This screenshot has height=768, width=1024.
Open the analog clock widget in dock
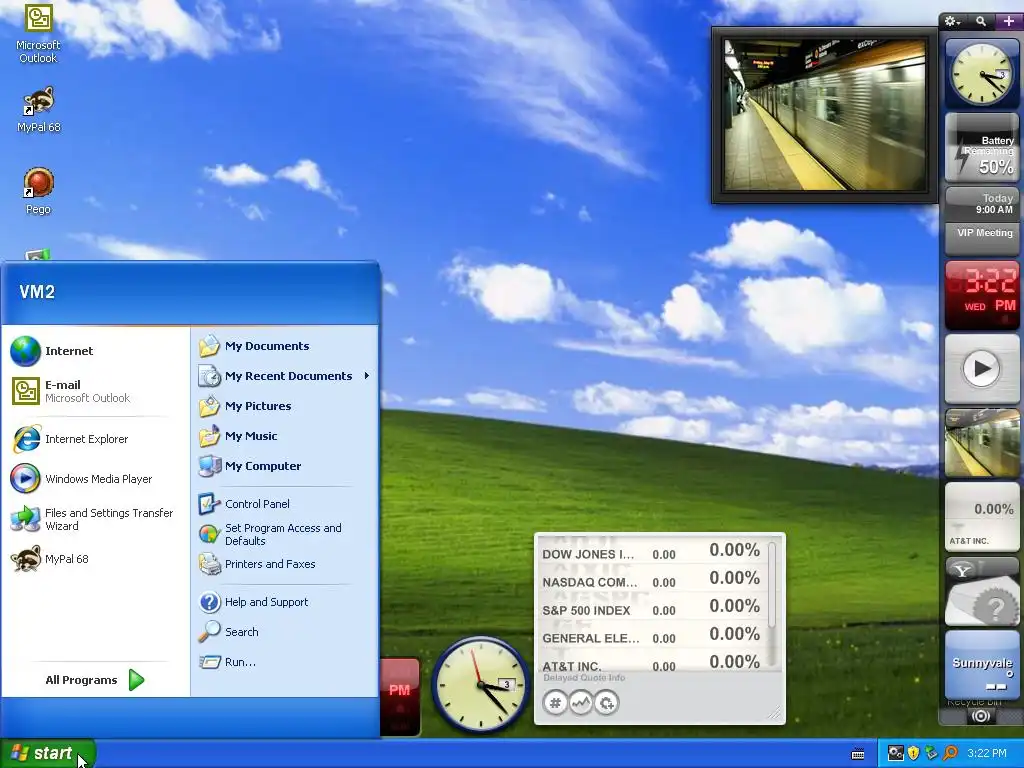tap(982, 72)
